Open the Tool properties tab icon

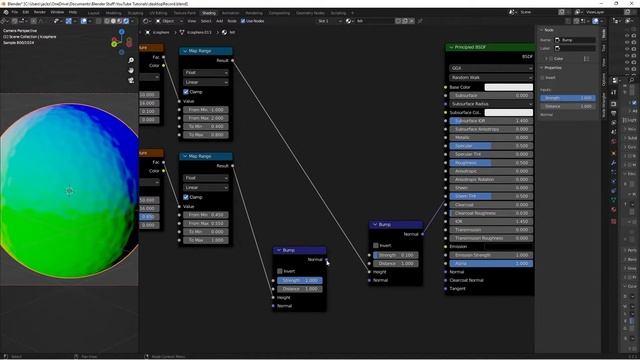click(x=613, y=93)
